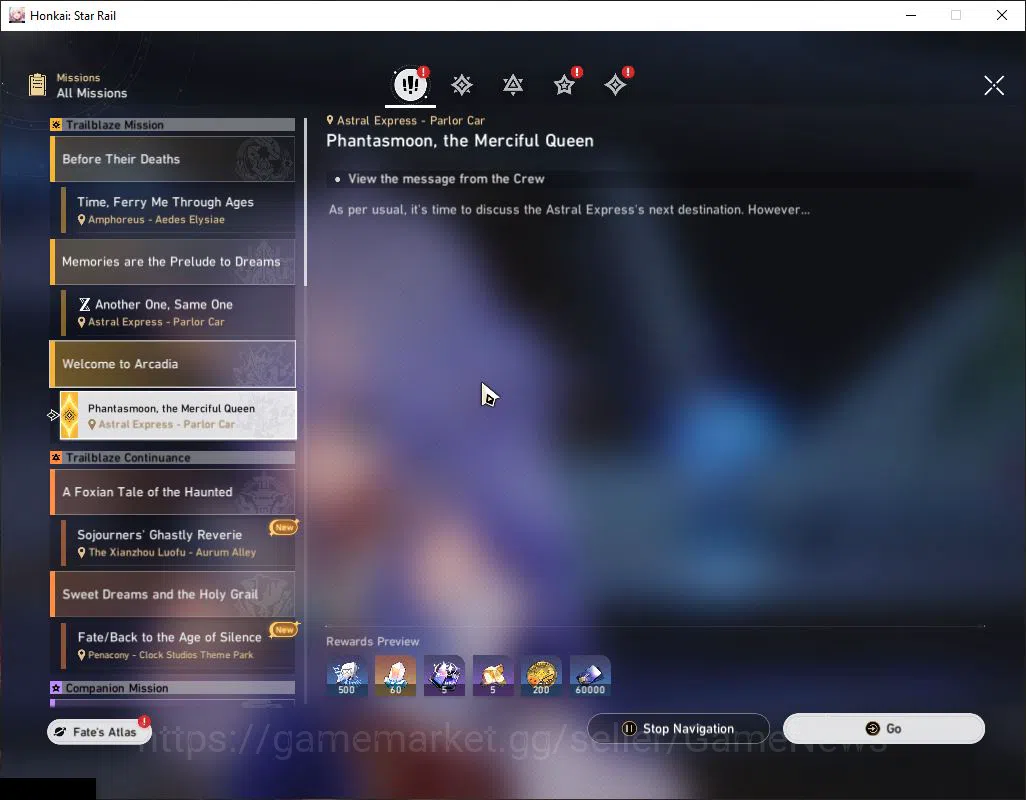Select Phantasmoon, the Merciful Queen mission entry
This screenshot has width=1026, height=800.
pyautogui.click(x=178, y=415)
